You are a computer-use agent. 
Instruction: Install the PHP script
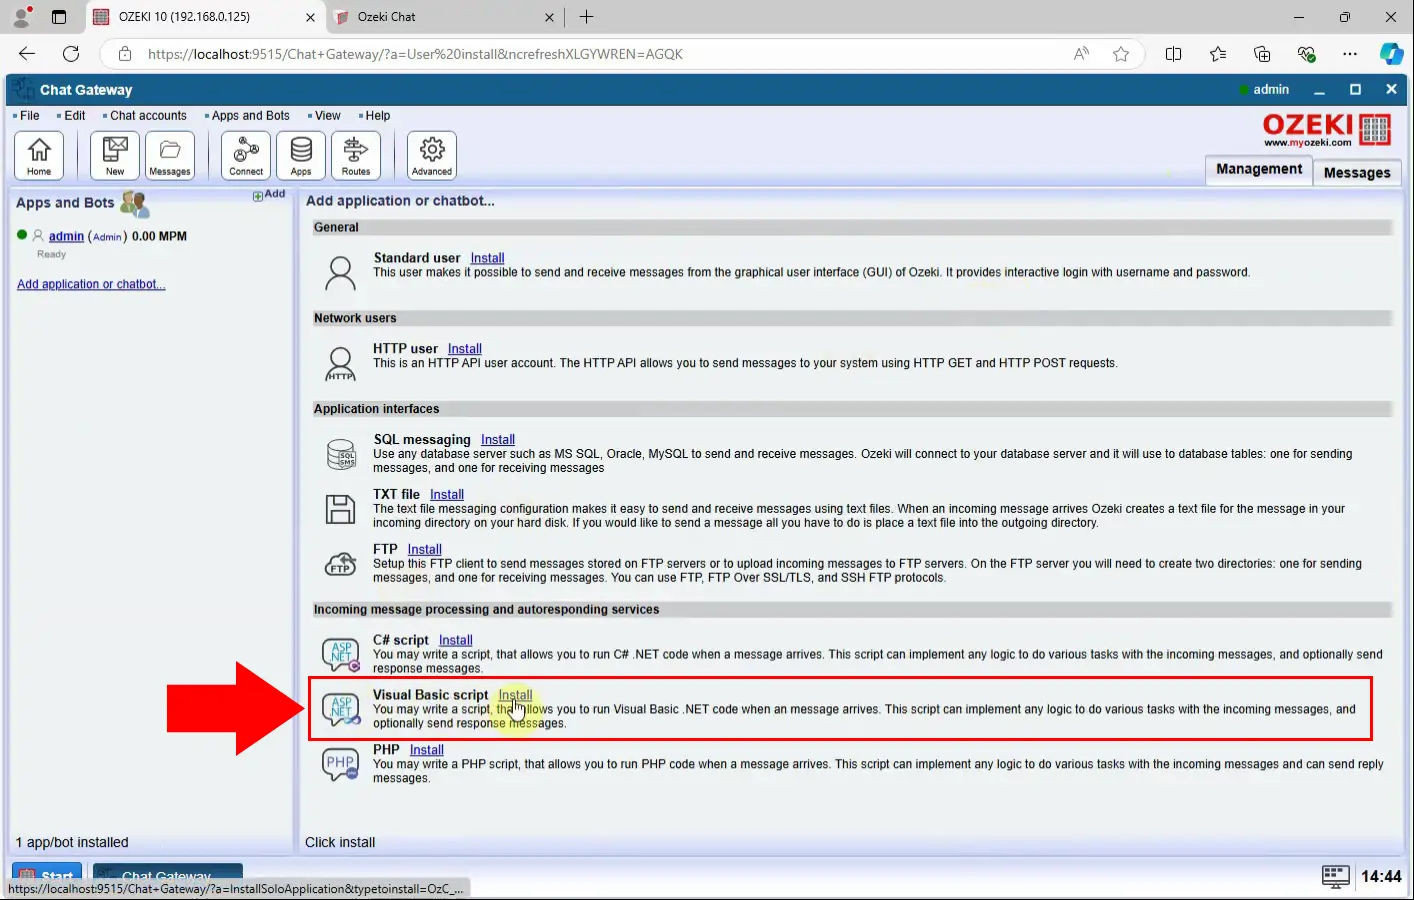tap(426, 750)
